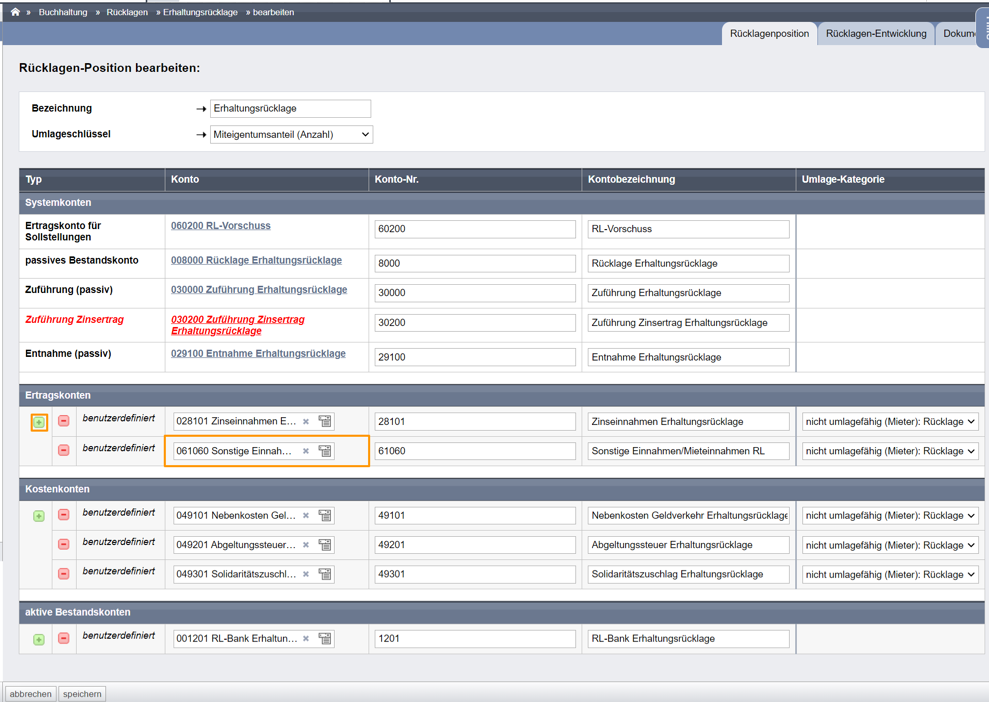
Task: Select the bearbeiten breadcrumb entry
Action: point(273,12)
